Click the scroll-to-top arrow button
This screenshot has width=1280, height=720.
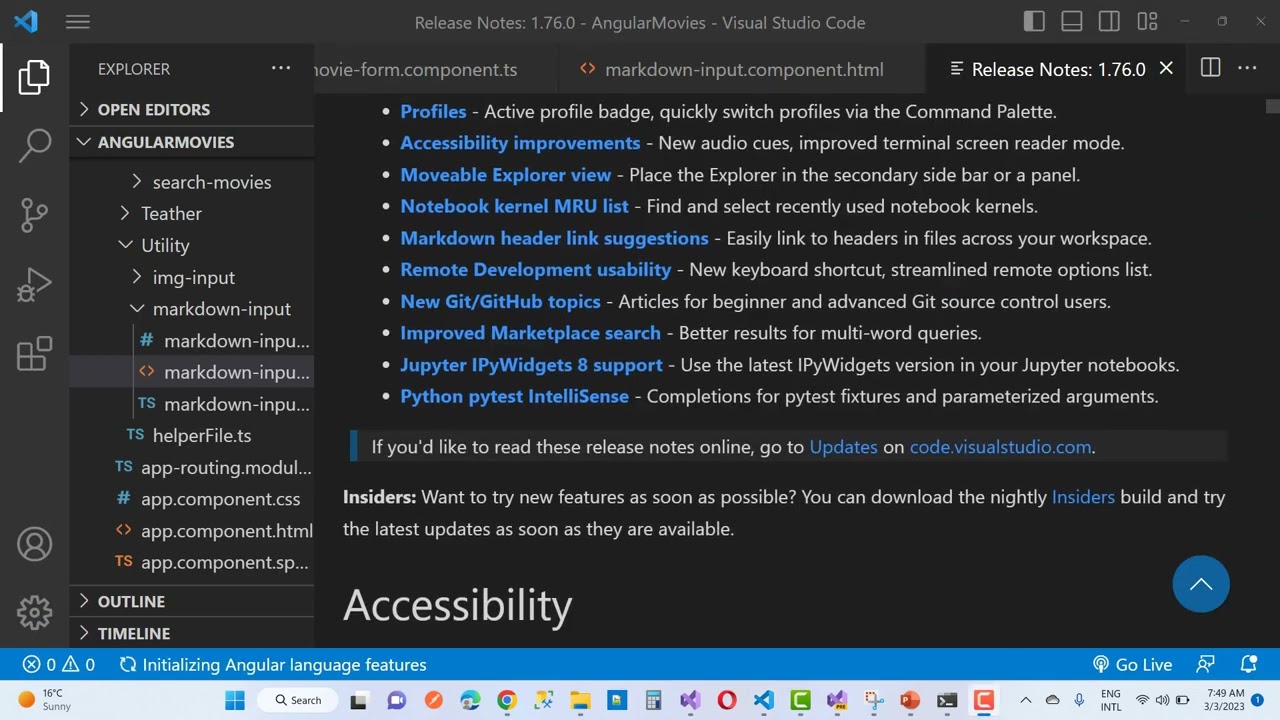tap(1200, 584)
